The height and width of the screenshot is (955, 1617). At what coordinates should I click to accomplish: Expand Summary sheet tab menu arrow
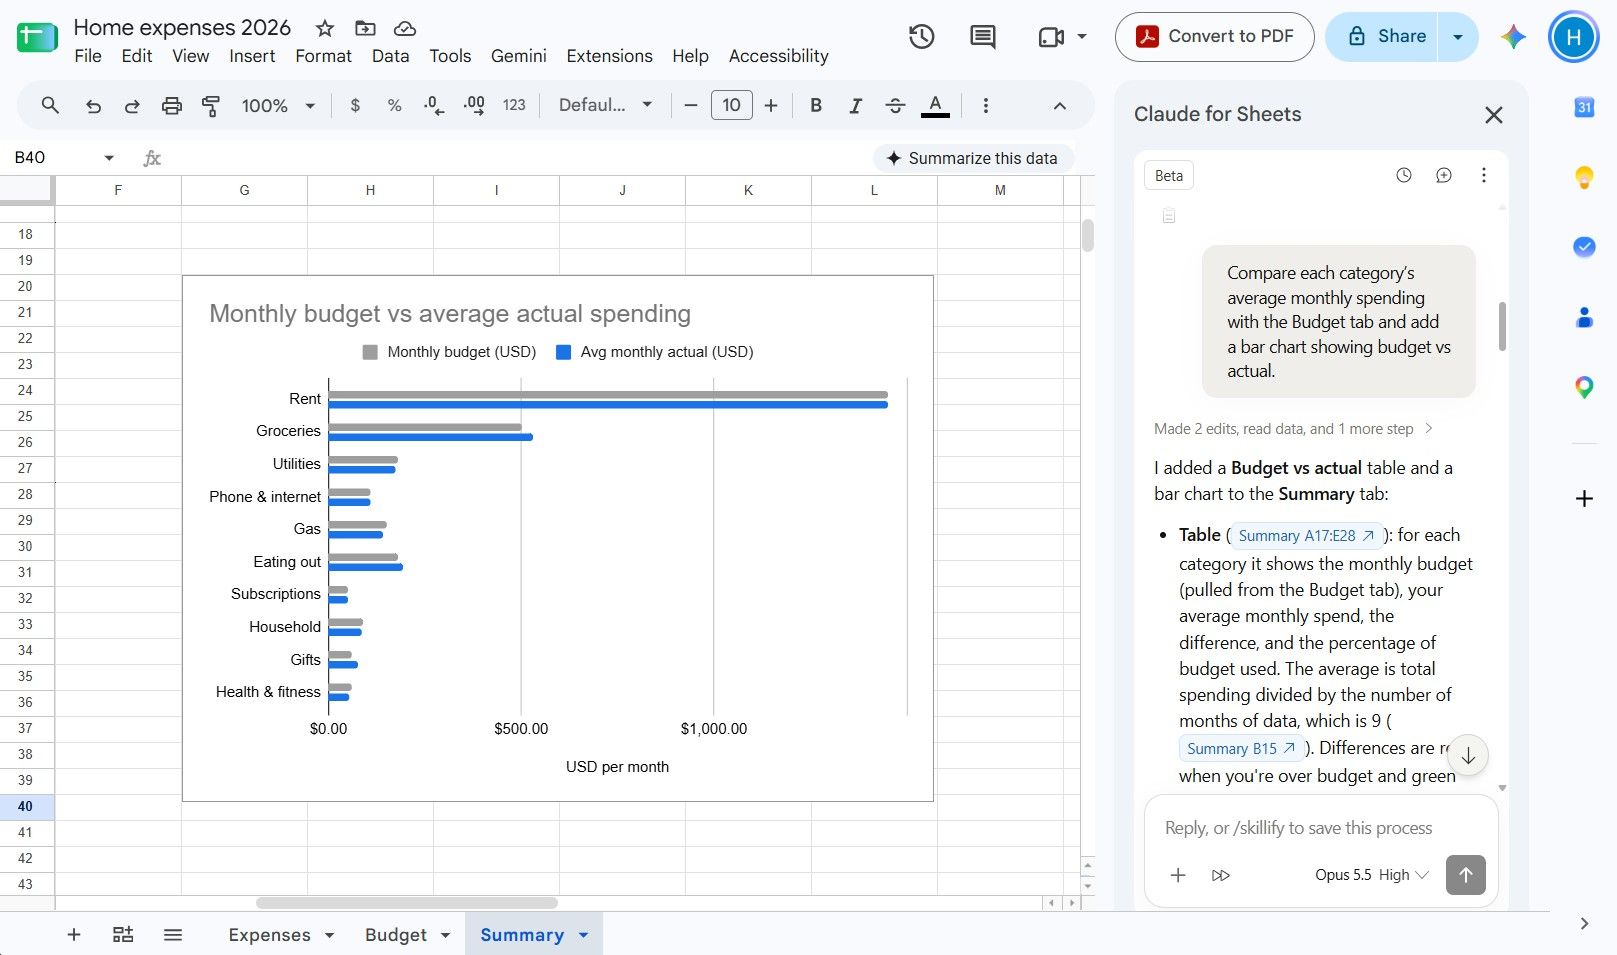(x=584, y=935)
